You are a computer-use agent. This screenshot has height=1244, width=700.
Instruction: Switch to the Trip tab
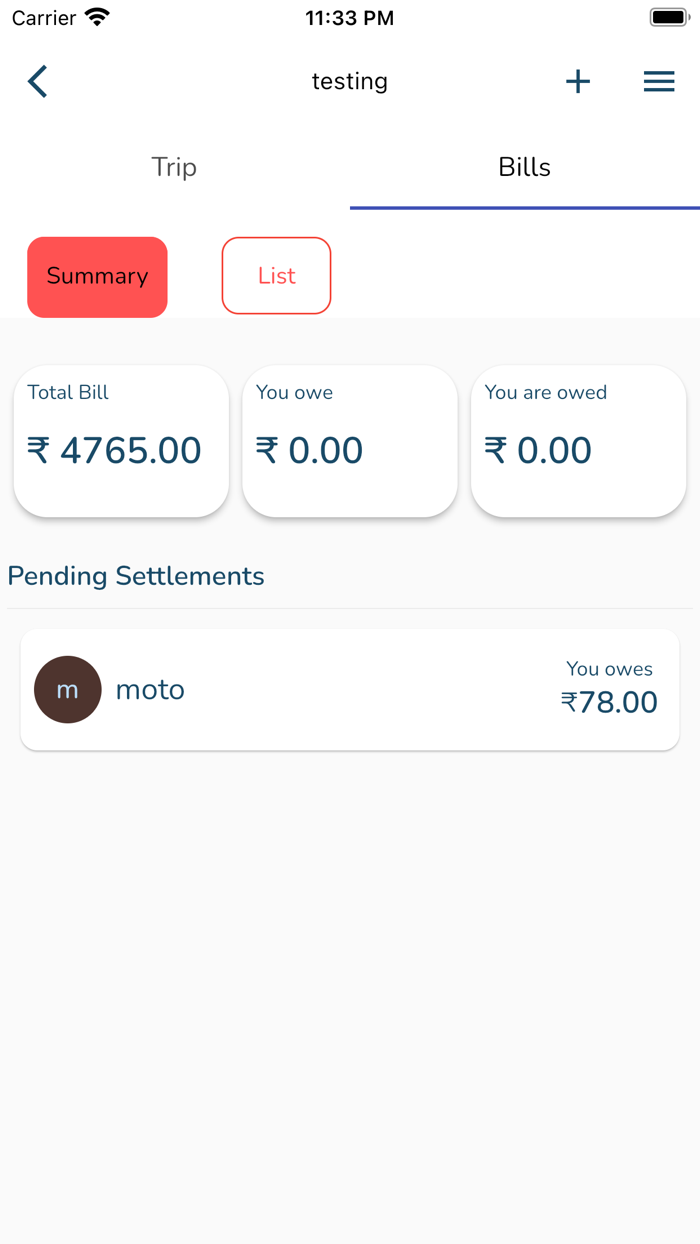pyautogui.click(x=174, y=167)
